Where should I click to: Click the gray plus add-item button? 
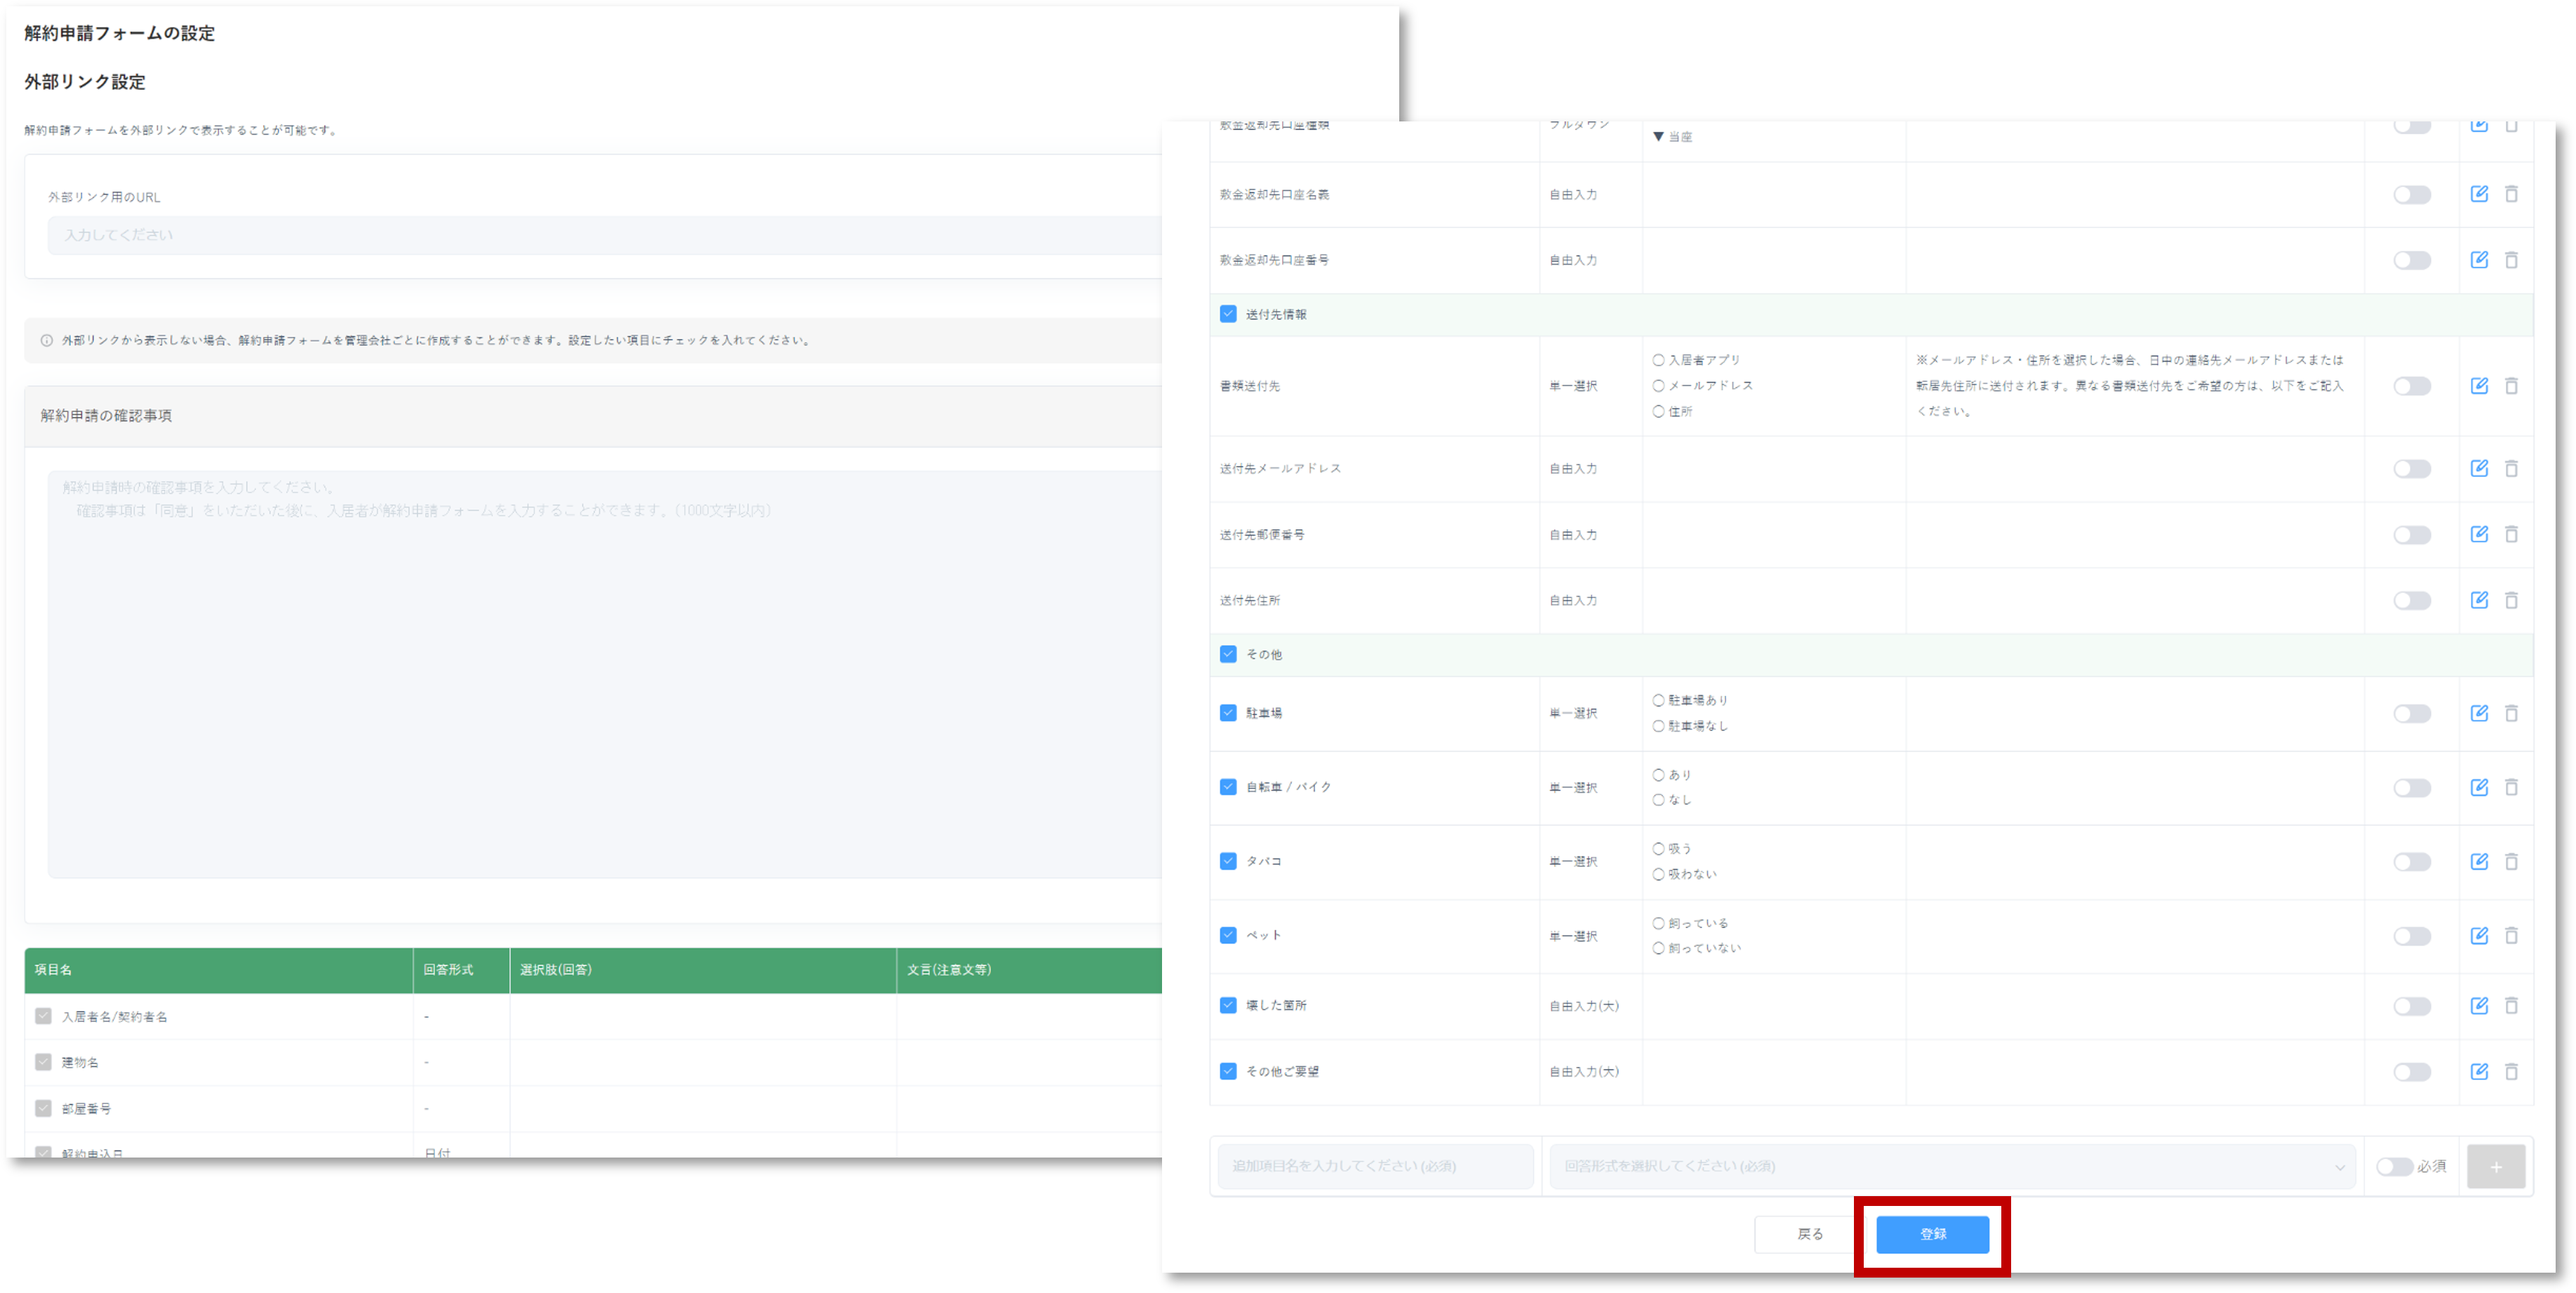[2495, 1167]
